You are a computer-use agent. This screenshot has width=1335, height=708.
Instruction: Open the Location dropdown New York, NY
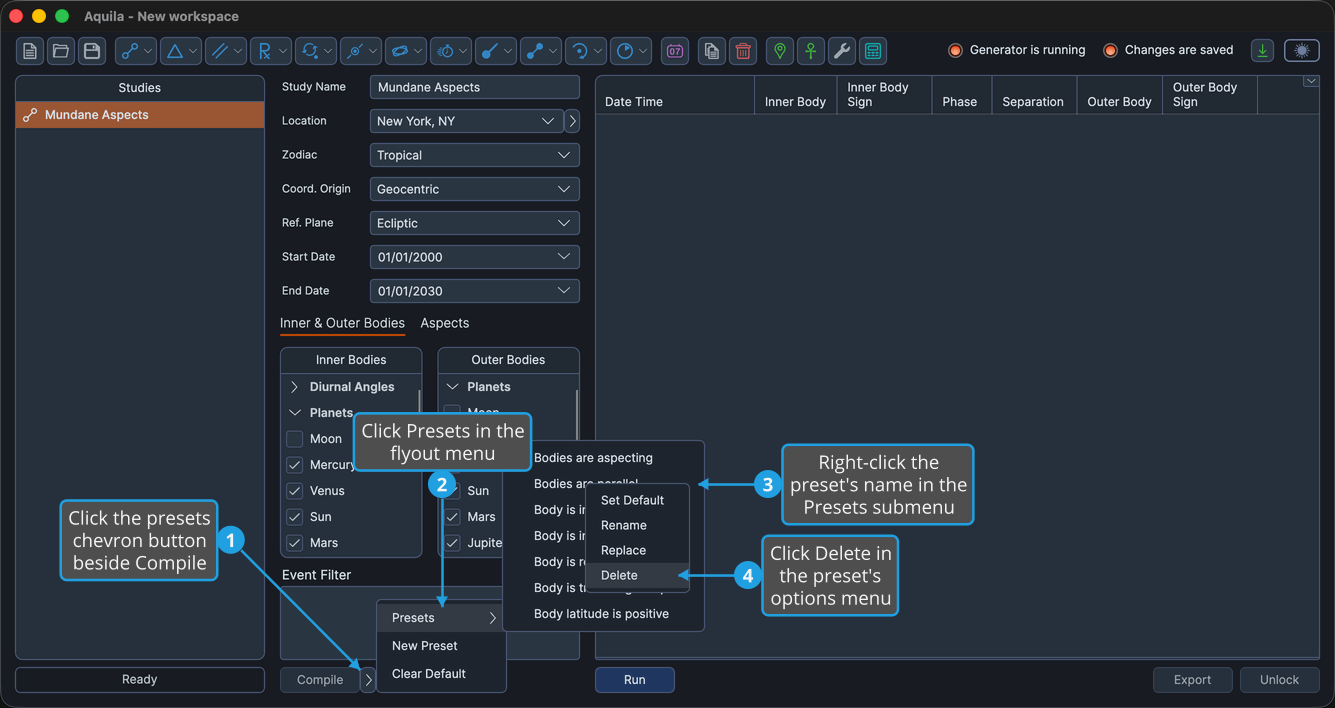tap(466, 121)
